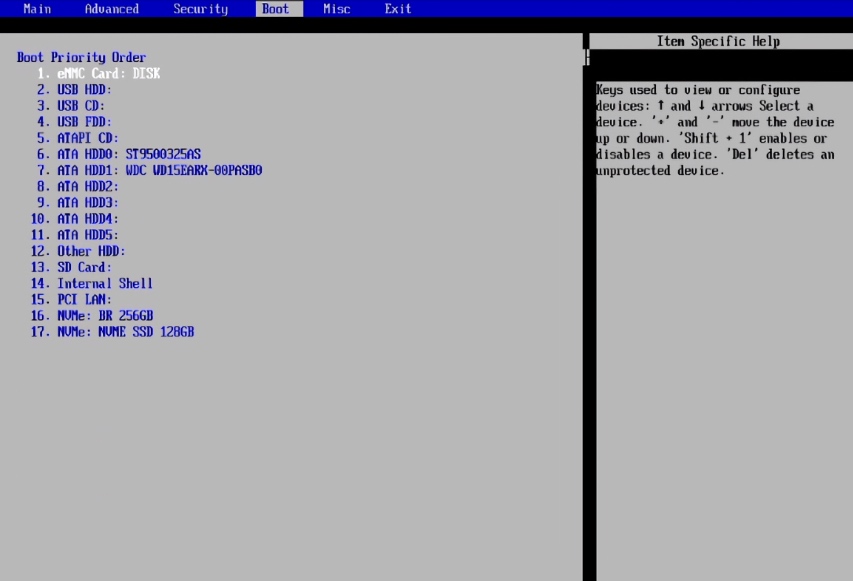Open the Main tab
The image size is (853, 581).
point(37,9)
